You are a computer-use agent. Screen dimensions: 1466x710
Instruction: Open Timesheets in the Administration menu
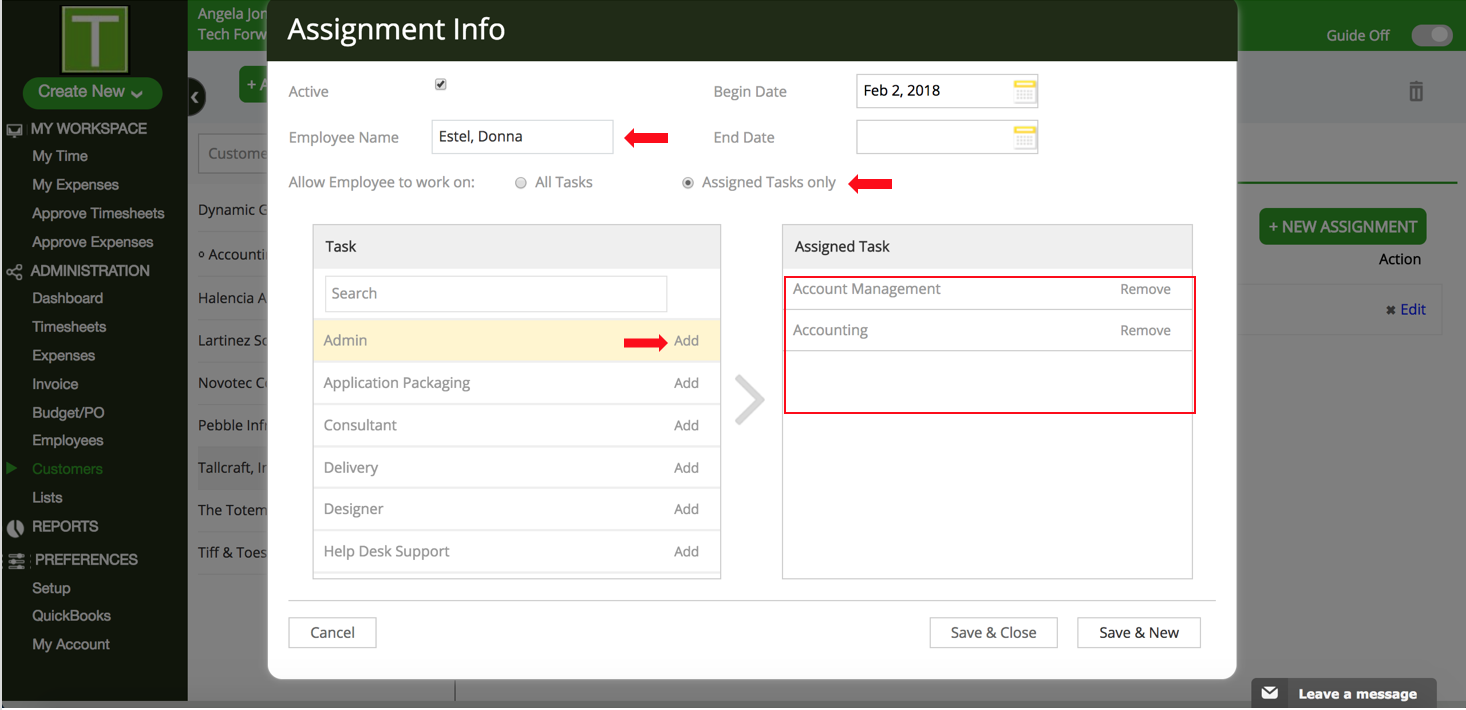[x=69, y=327]
